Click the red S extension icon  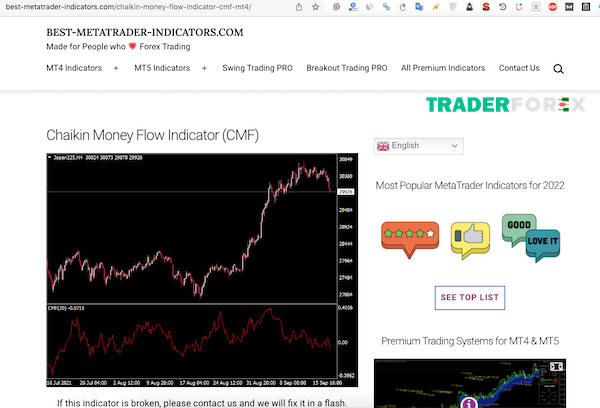tap(486, 7)
